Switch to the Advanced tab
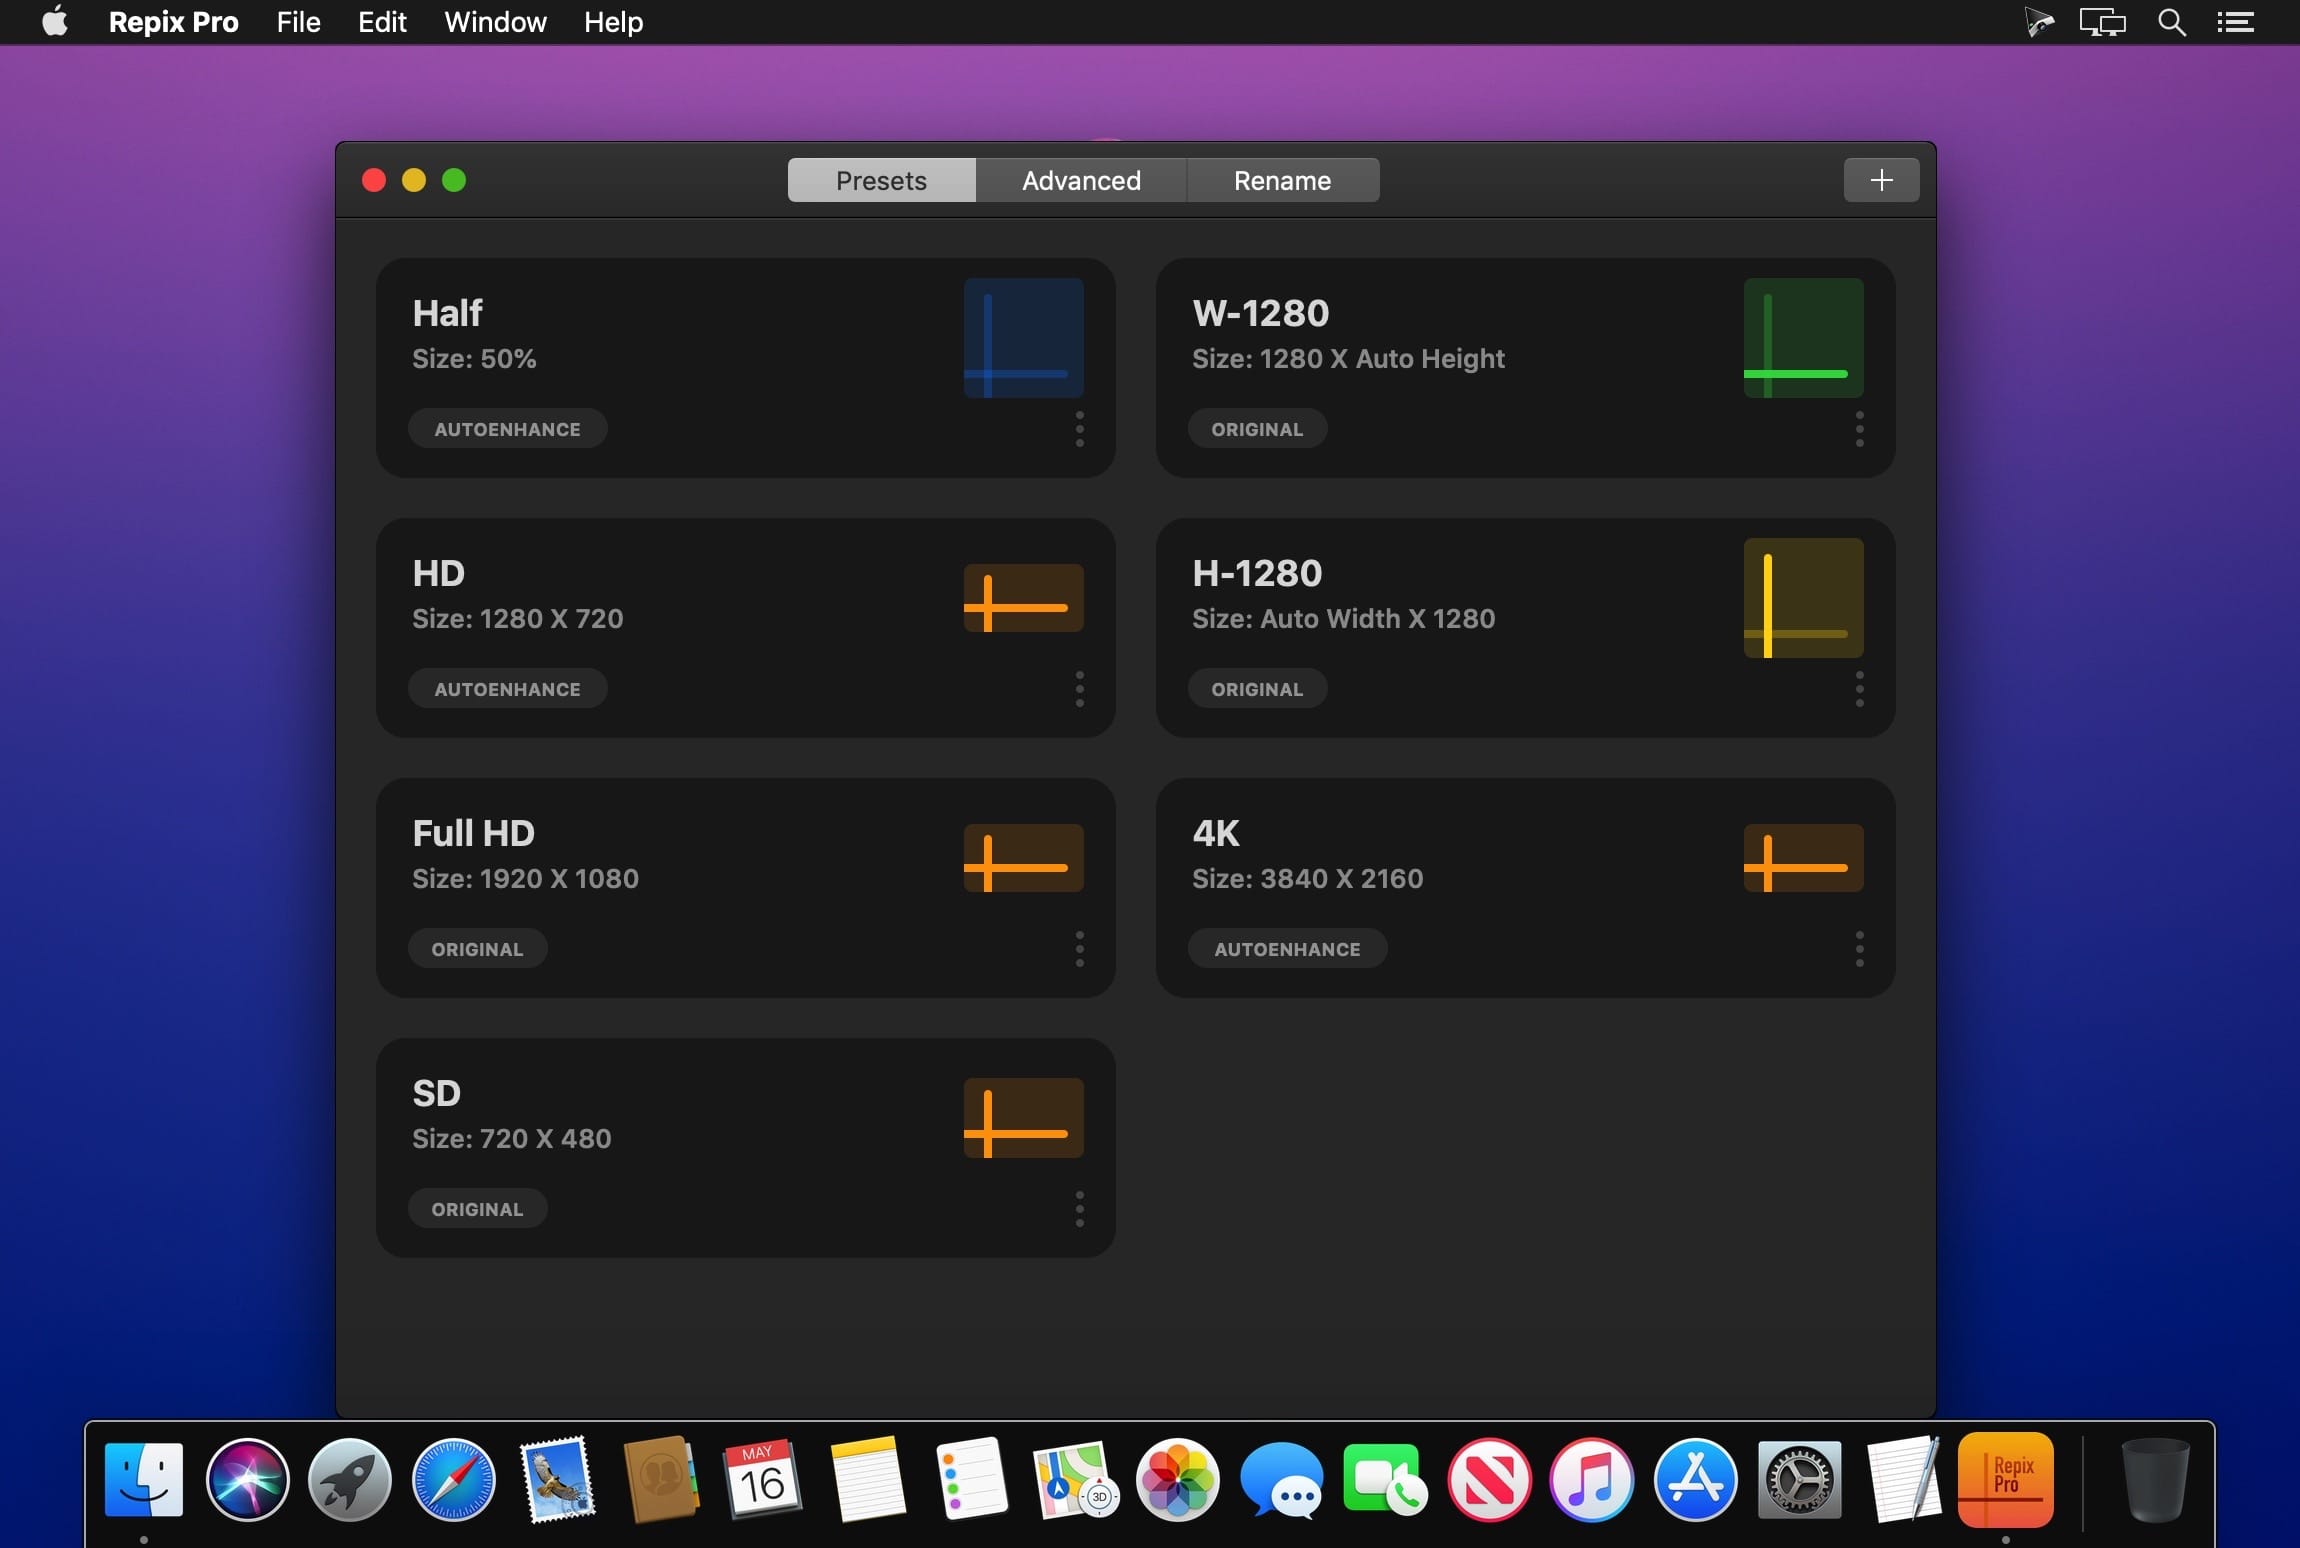The width and height of the screenshot is (2300, 1548). [1081, 178]
